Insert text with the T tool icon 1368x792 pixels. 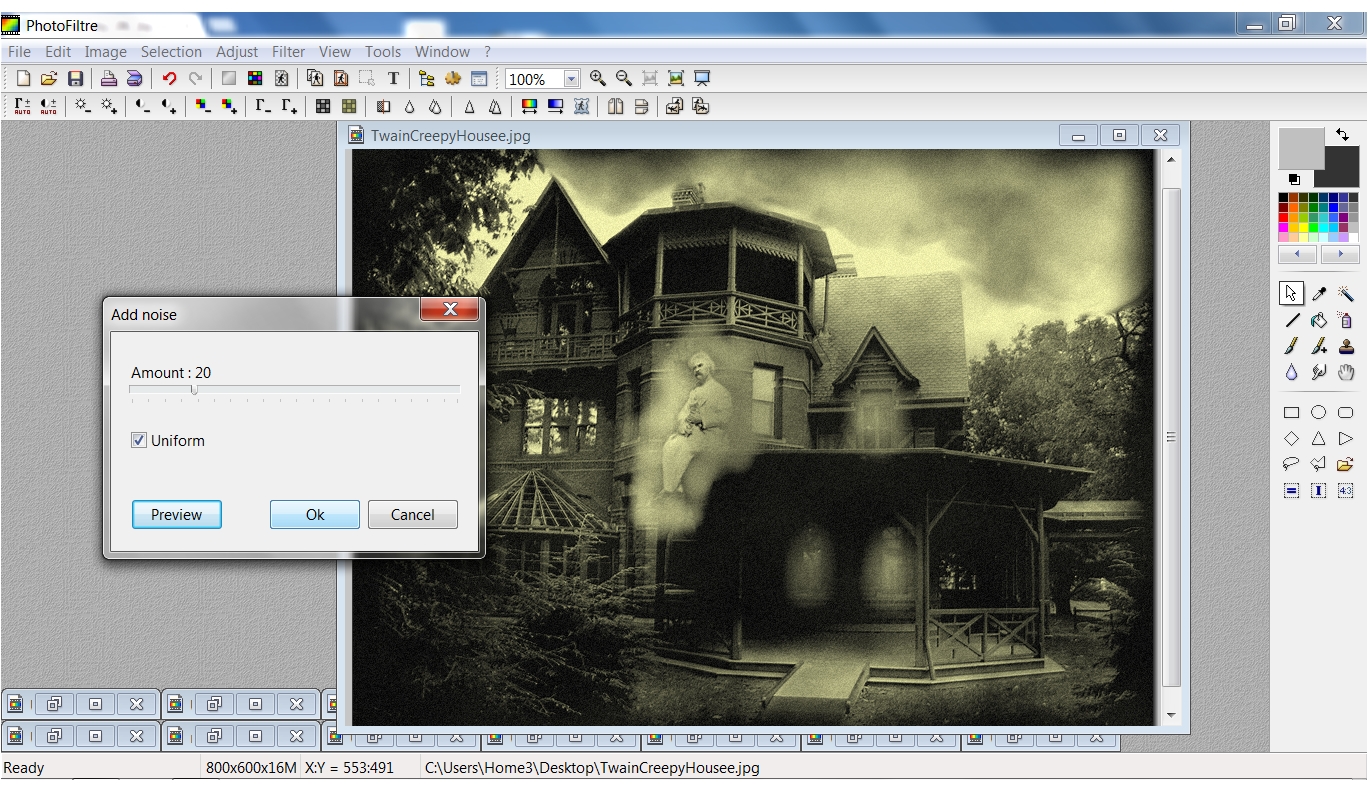point(393,79)
